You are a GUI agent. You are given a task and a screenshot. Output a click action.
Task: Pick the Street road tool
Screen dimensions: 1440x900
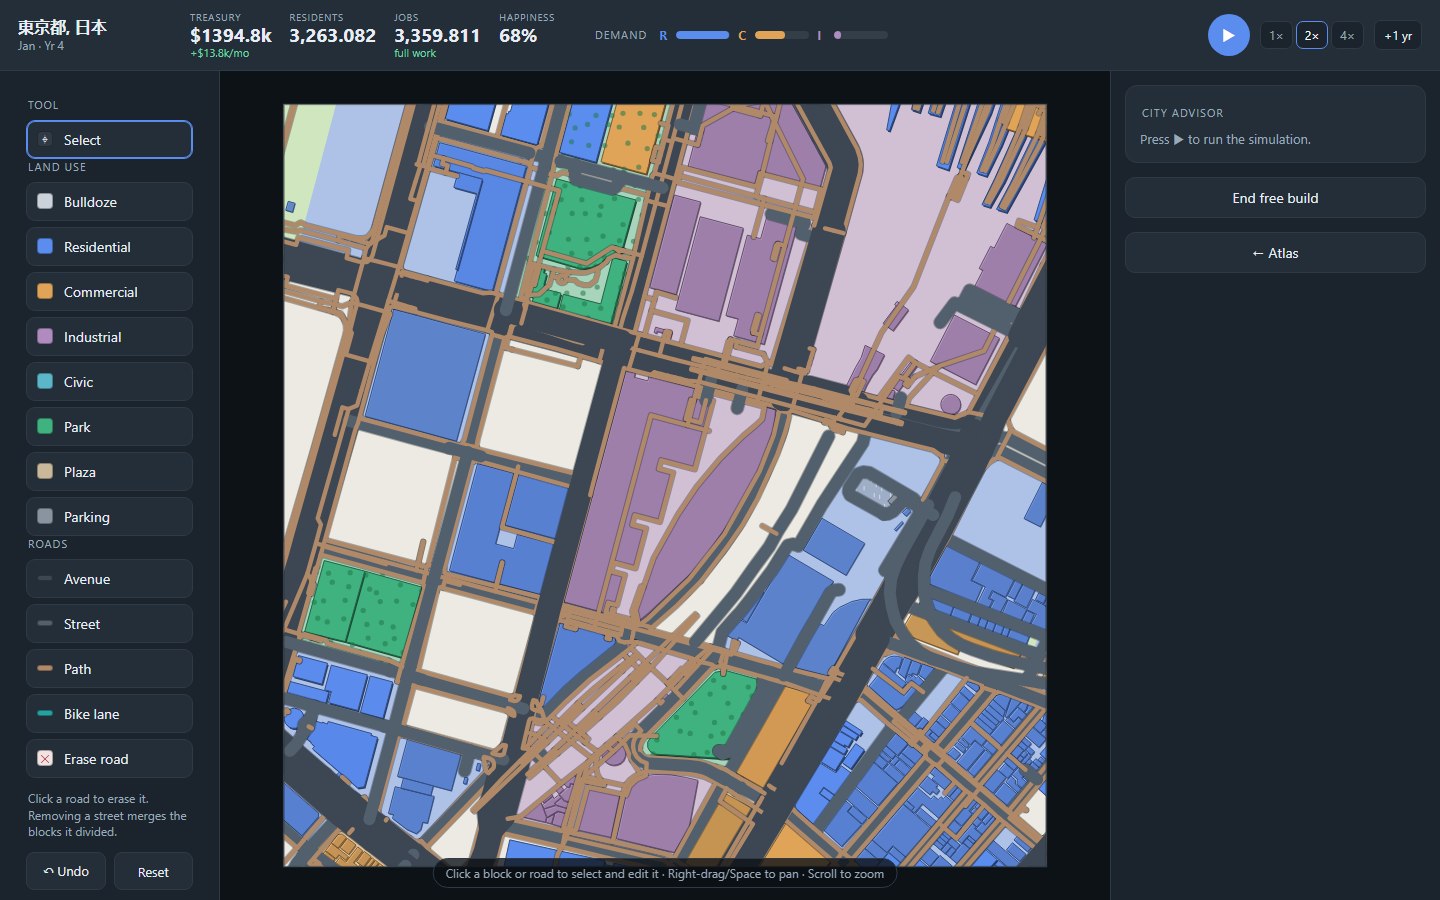[109, 624]
